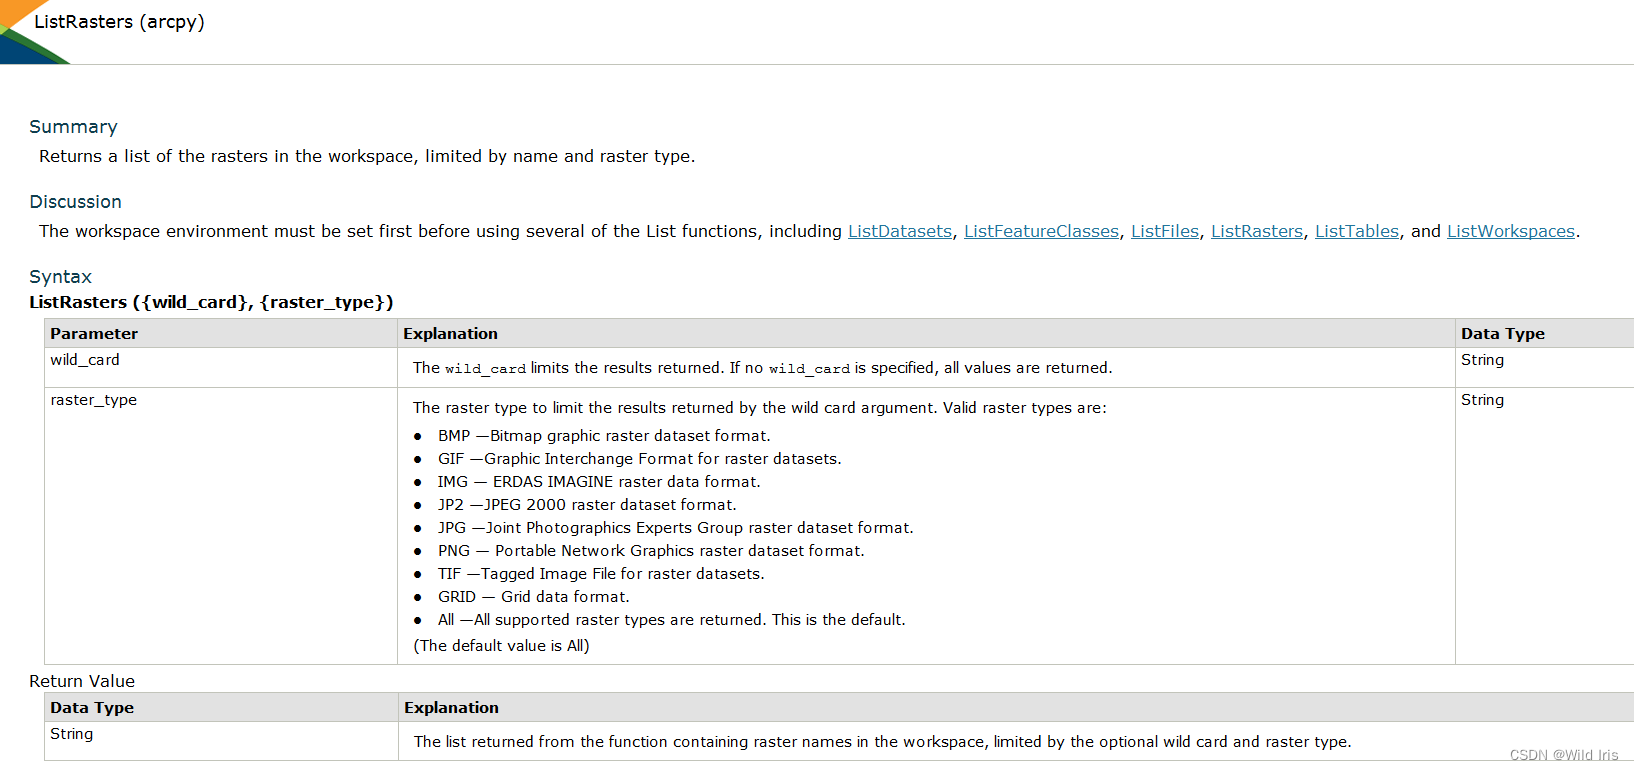The height and width of the screenshot is (770, 1634).
Task: Click the BMP bitmap format list entry
Action: pyautogui.click(x=604, y=436)
